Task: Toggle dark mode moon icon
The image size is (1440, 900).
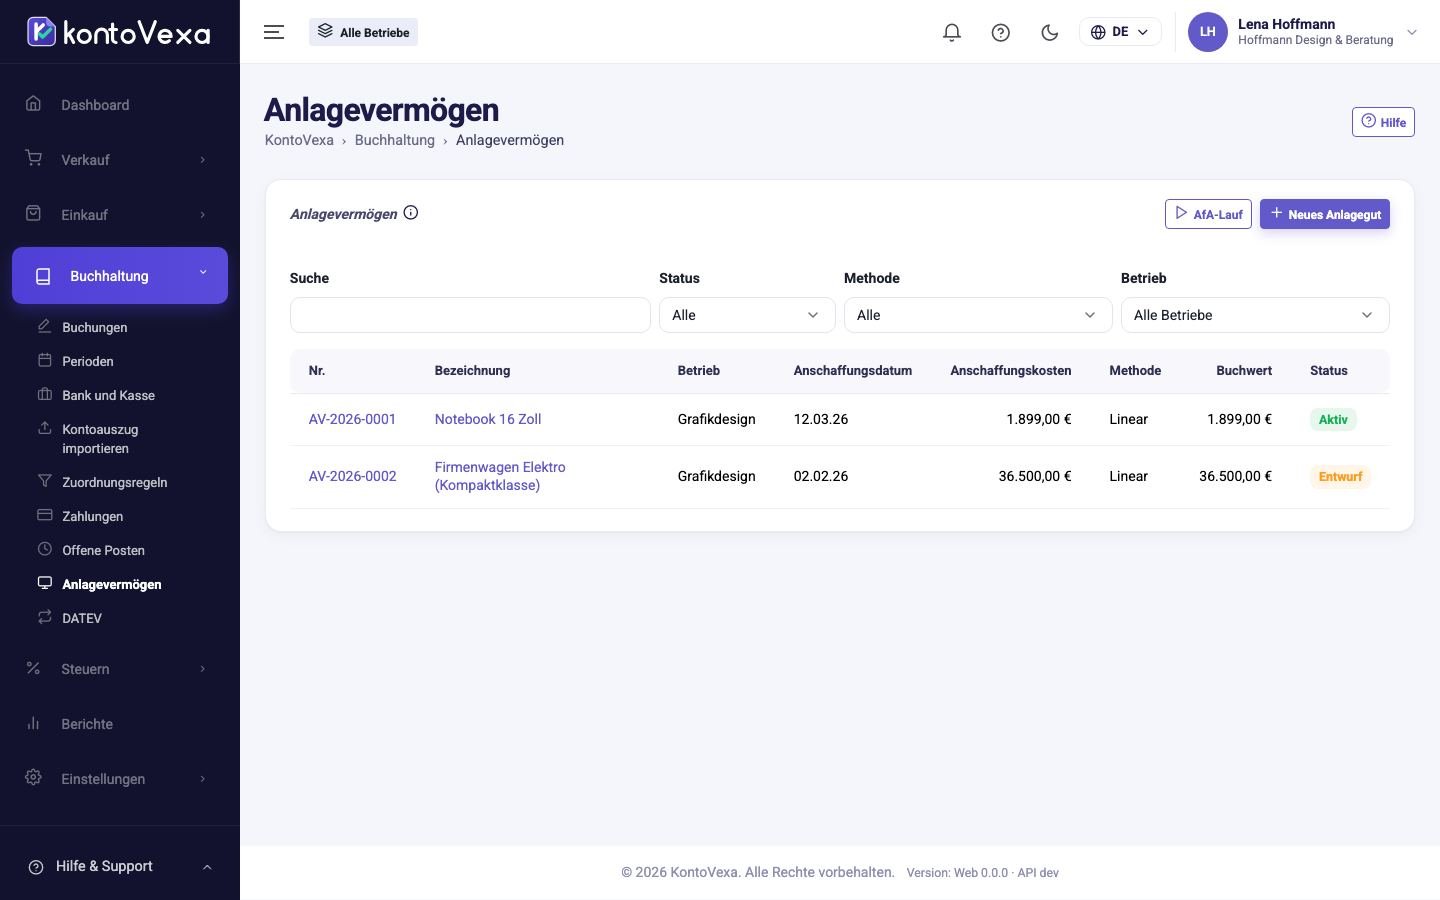Action: click(x=1050, y=32)
